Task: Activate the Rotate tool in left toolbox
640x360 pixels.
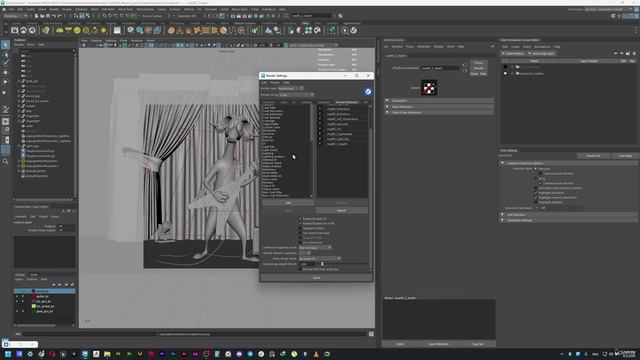Action: click(x=5, y=82)
